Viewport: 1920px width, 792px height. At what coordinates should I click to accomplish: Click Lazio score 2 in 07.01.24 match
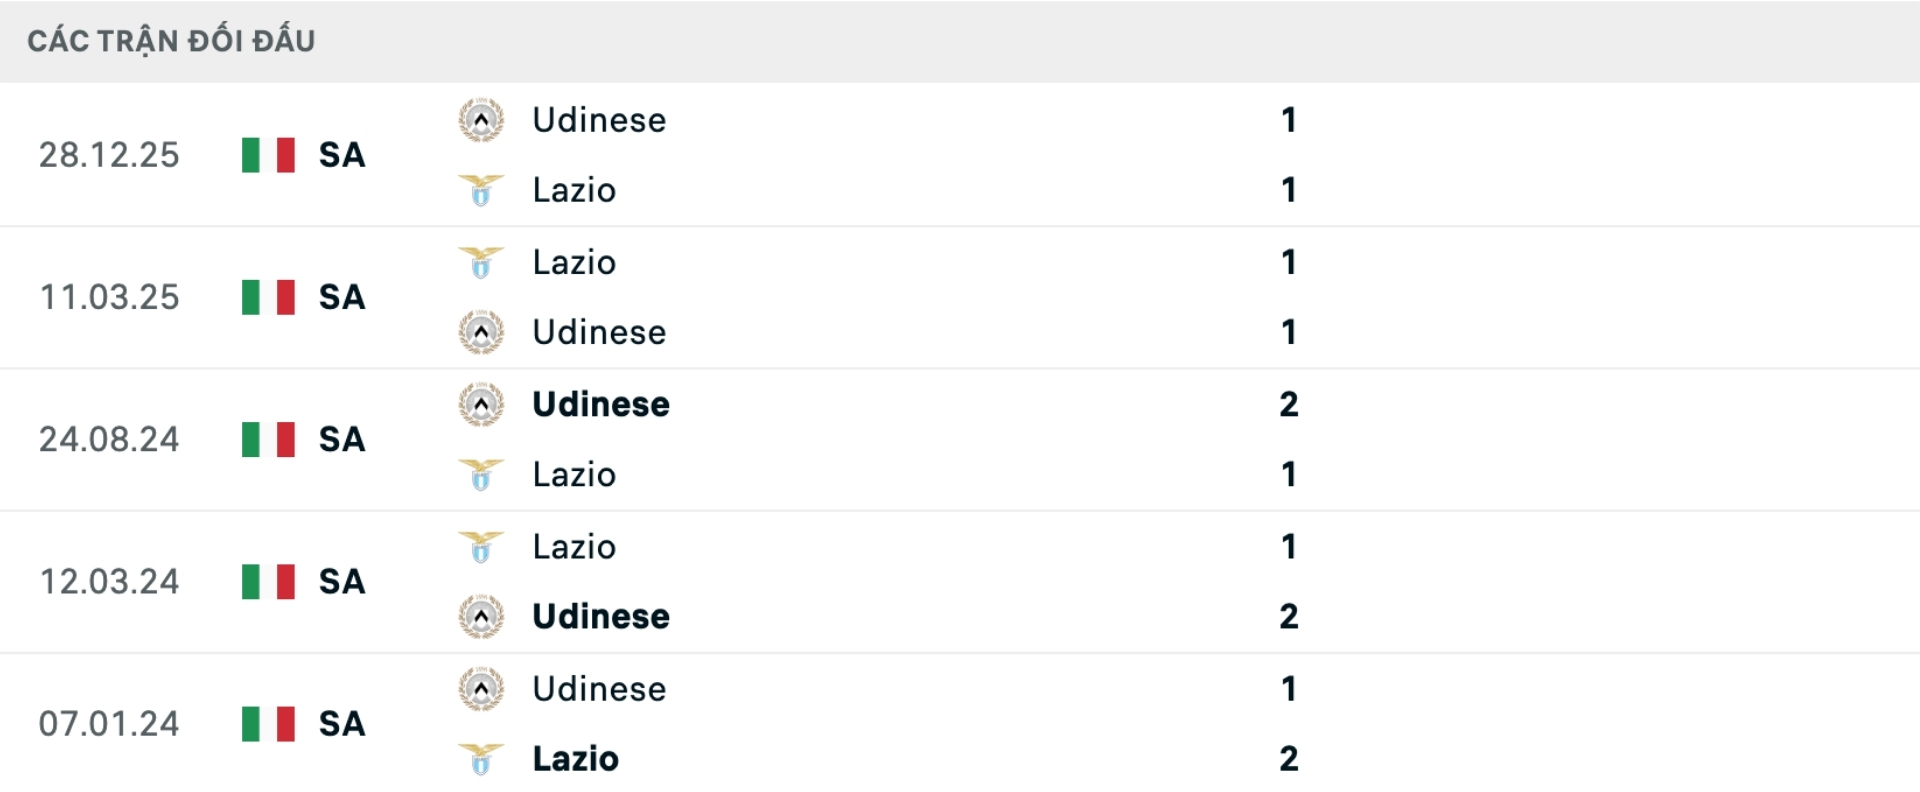click(x=1288, y=759)
